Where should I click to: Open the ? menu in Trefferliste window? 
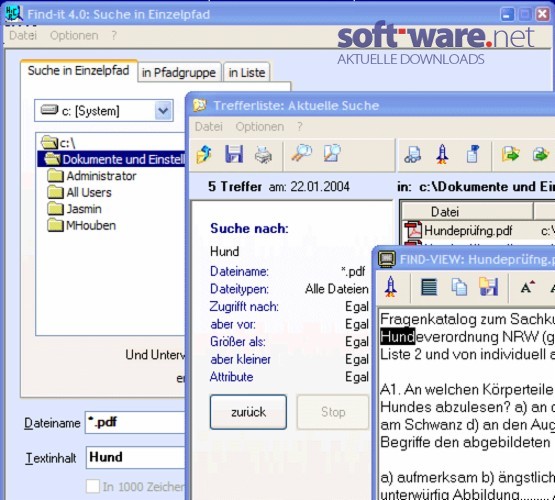[300, 127]
